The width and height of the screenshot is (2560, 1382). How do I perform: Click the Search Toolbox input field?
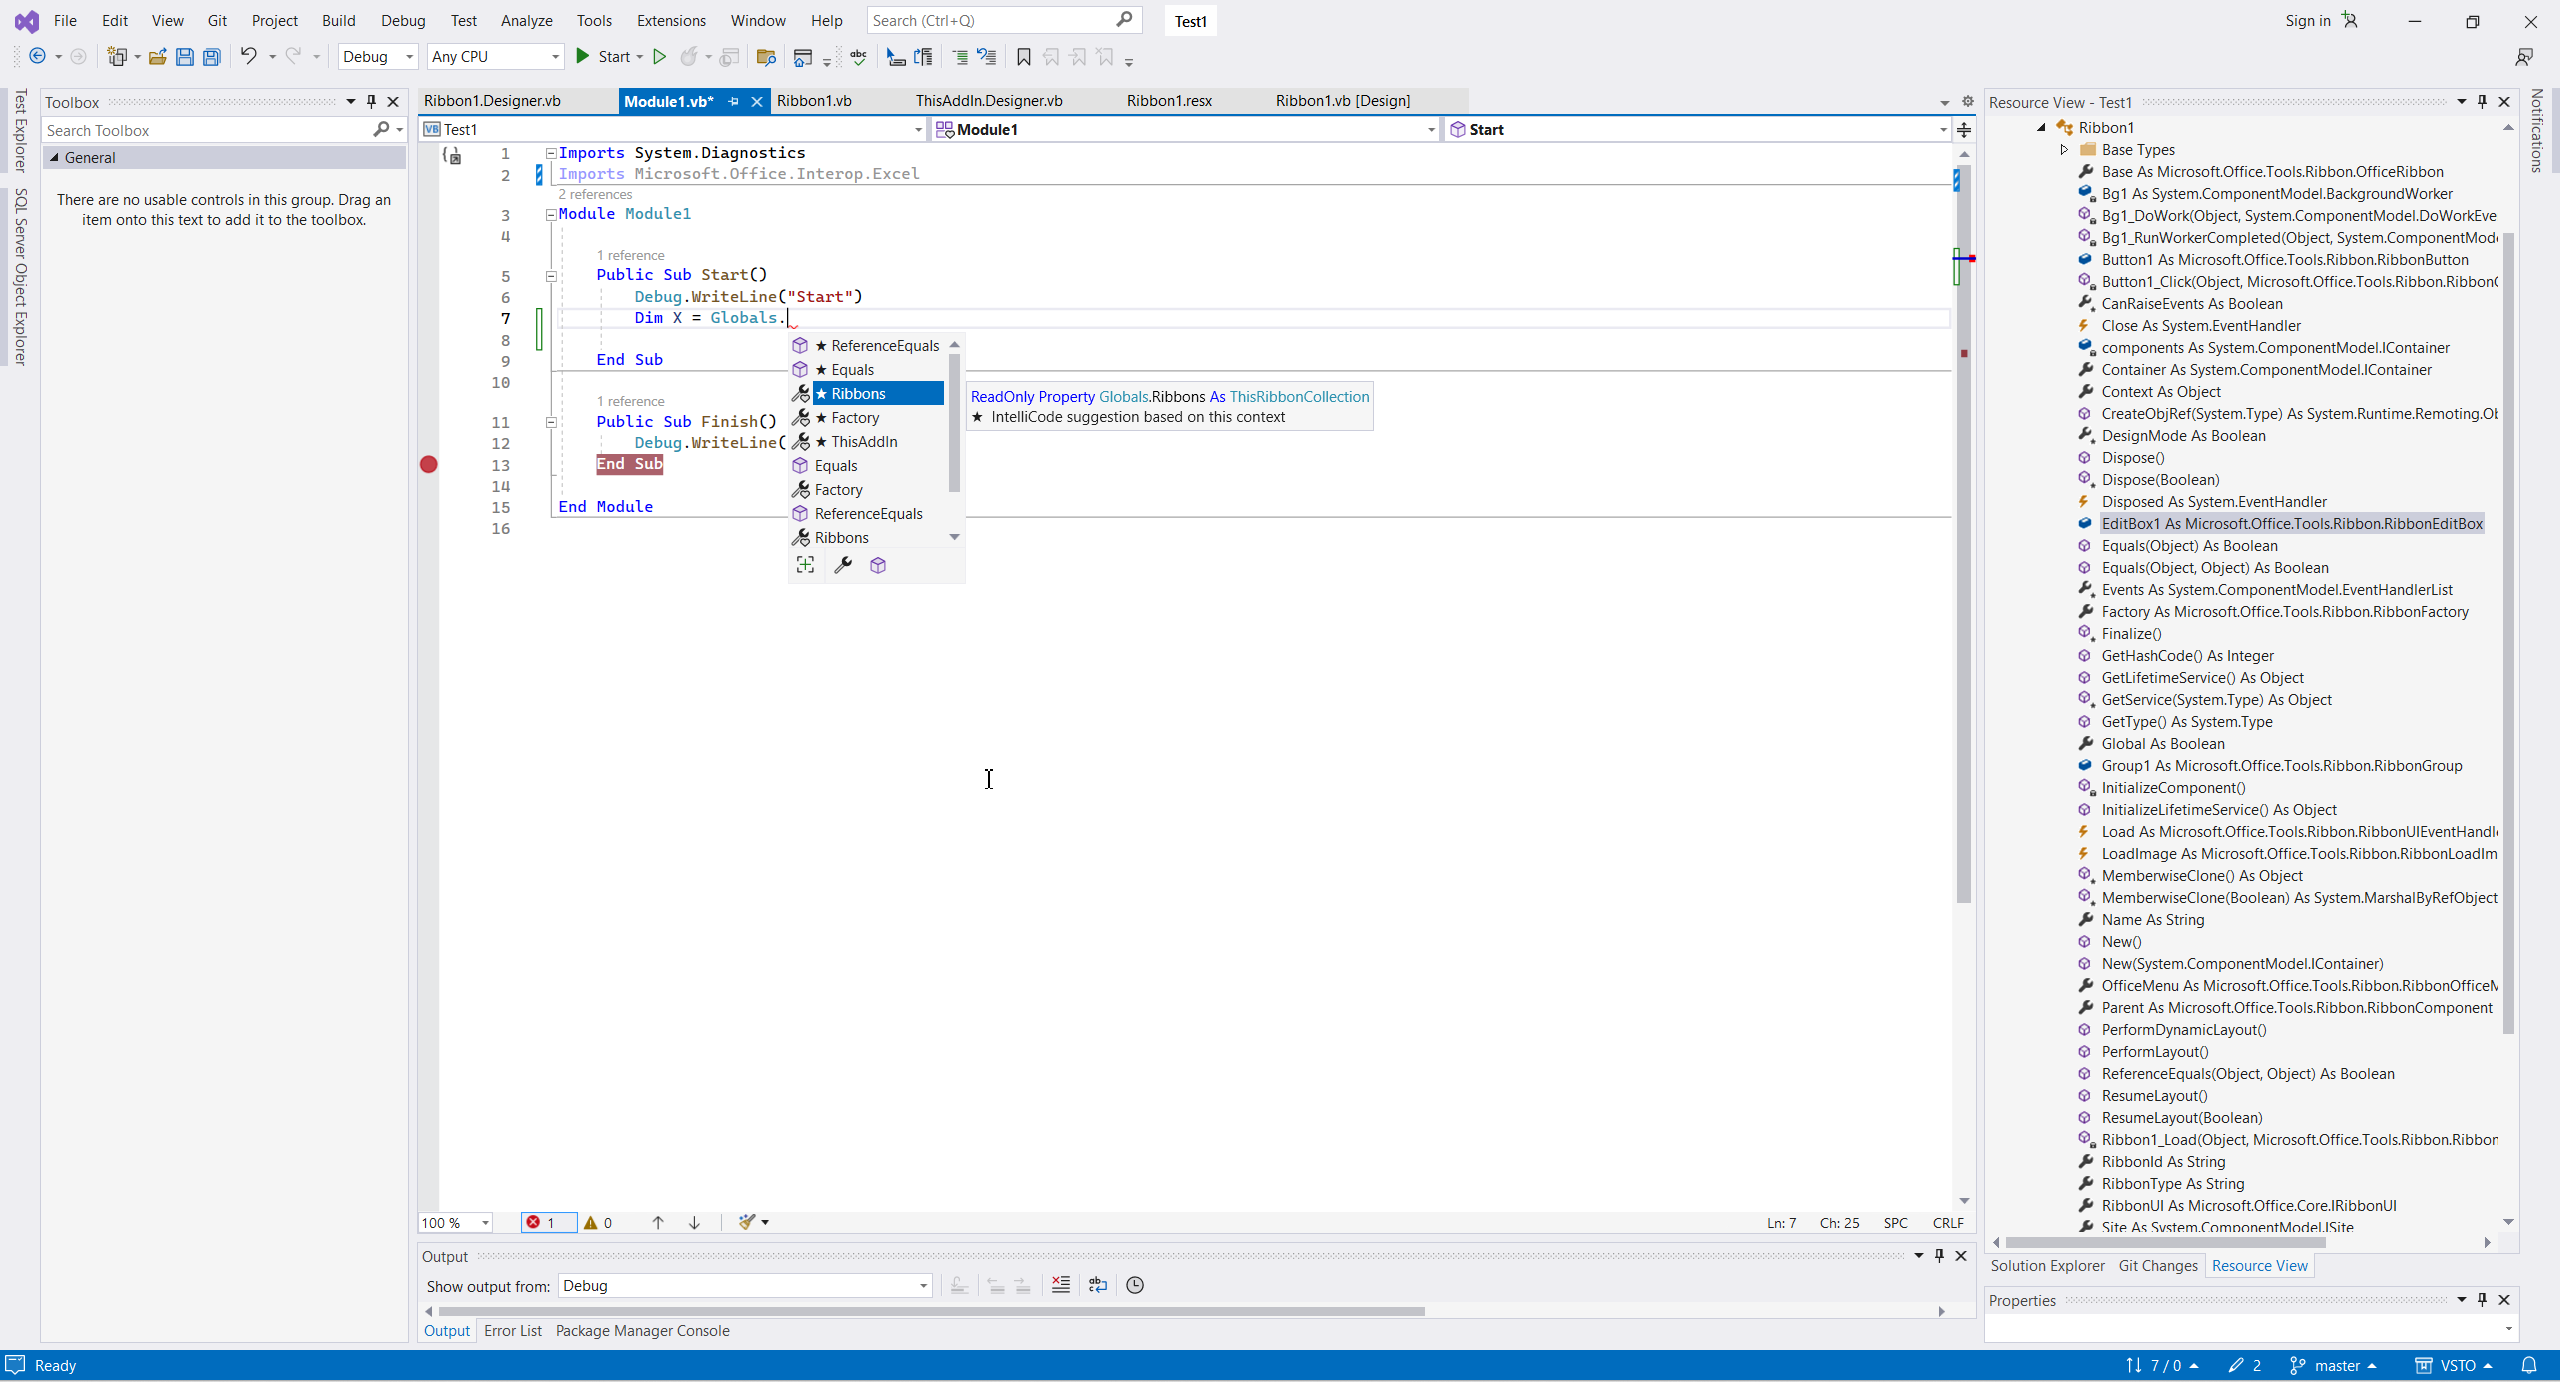205,130
